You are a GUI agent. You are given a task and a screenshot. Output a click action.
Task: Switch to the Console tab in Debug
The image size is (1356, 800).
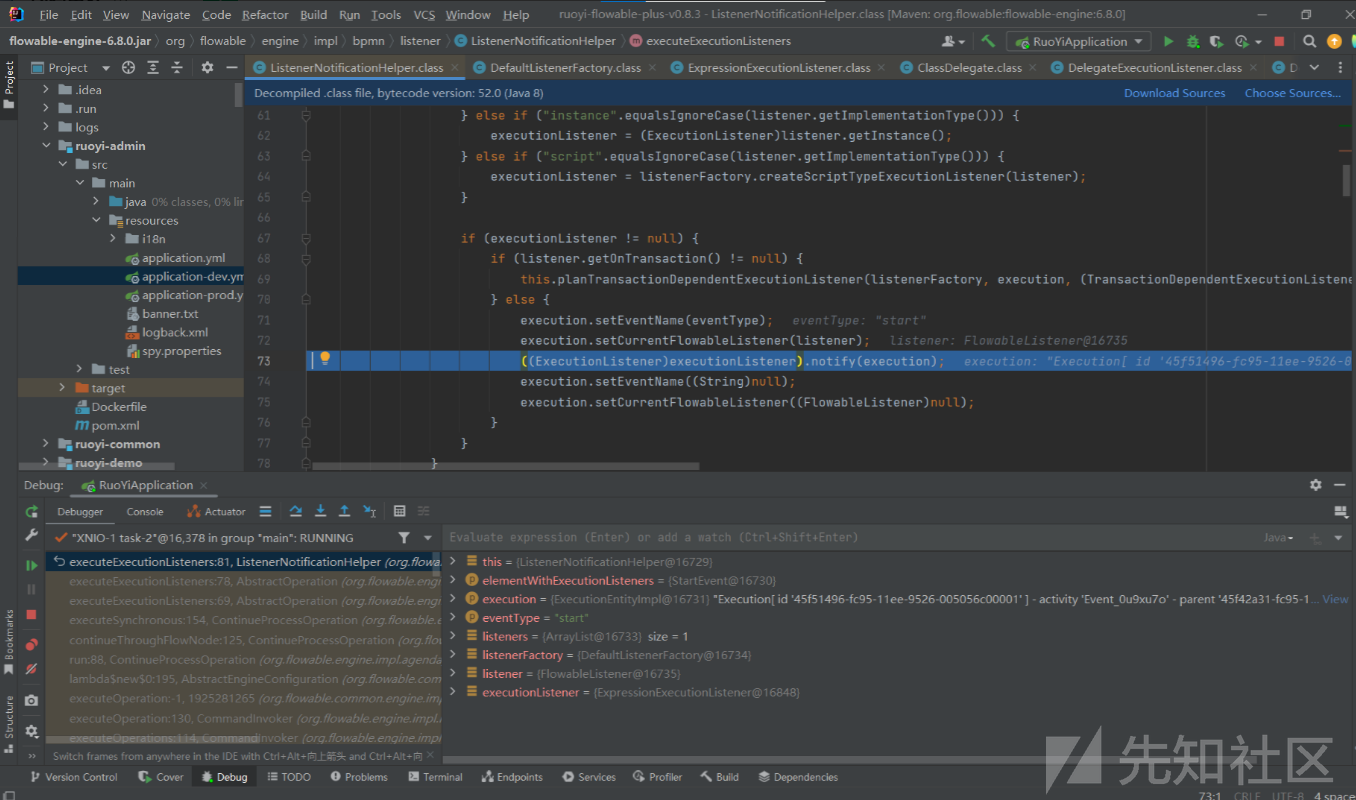[145, 511]
